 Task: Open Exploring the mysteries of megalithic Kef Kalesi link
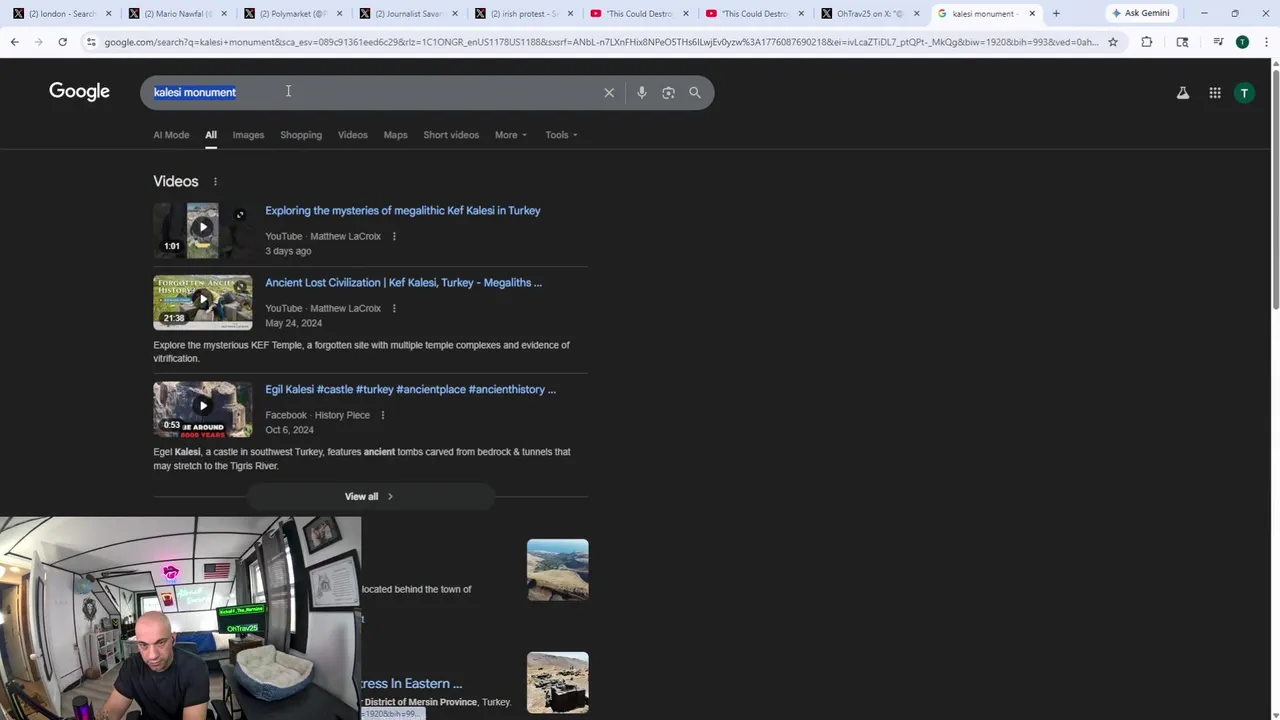402,211
